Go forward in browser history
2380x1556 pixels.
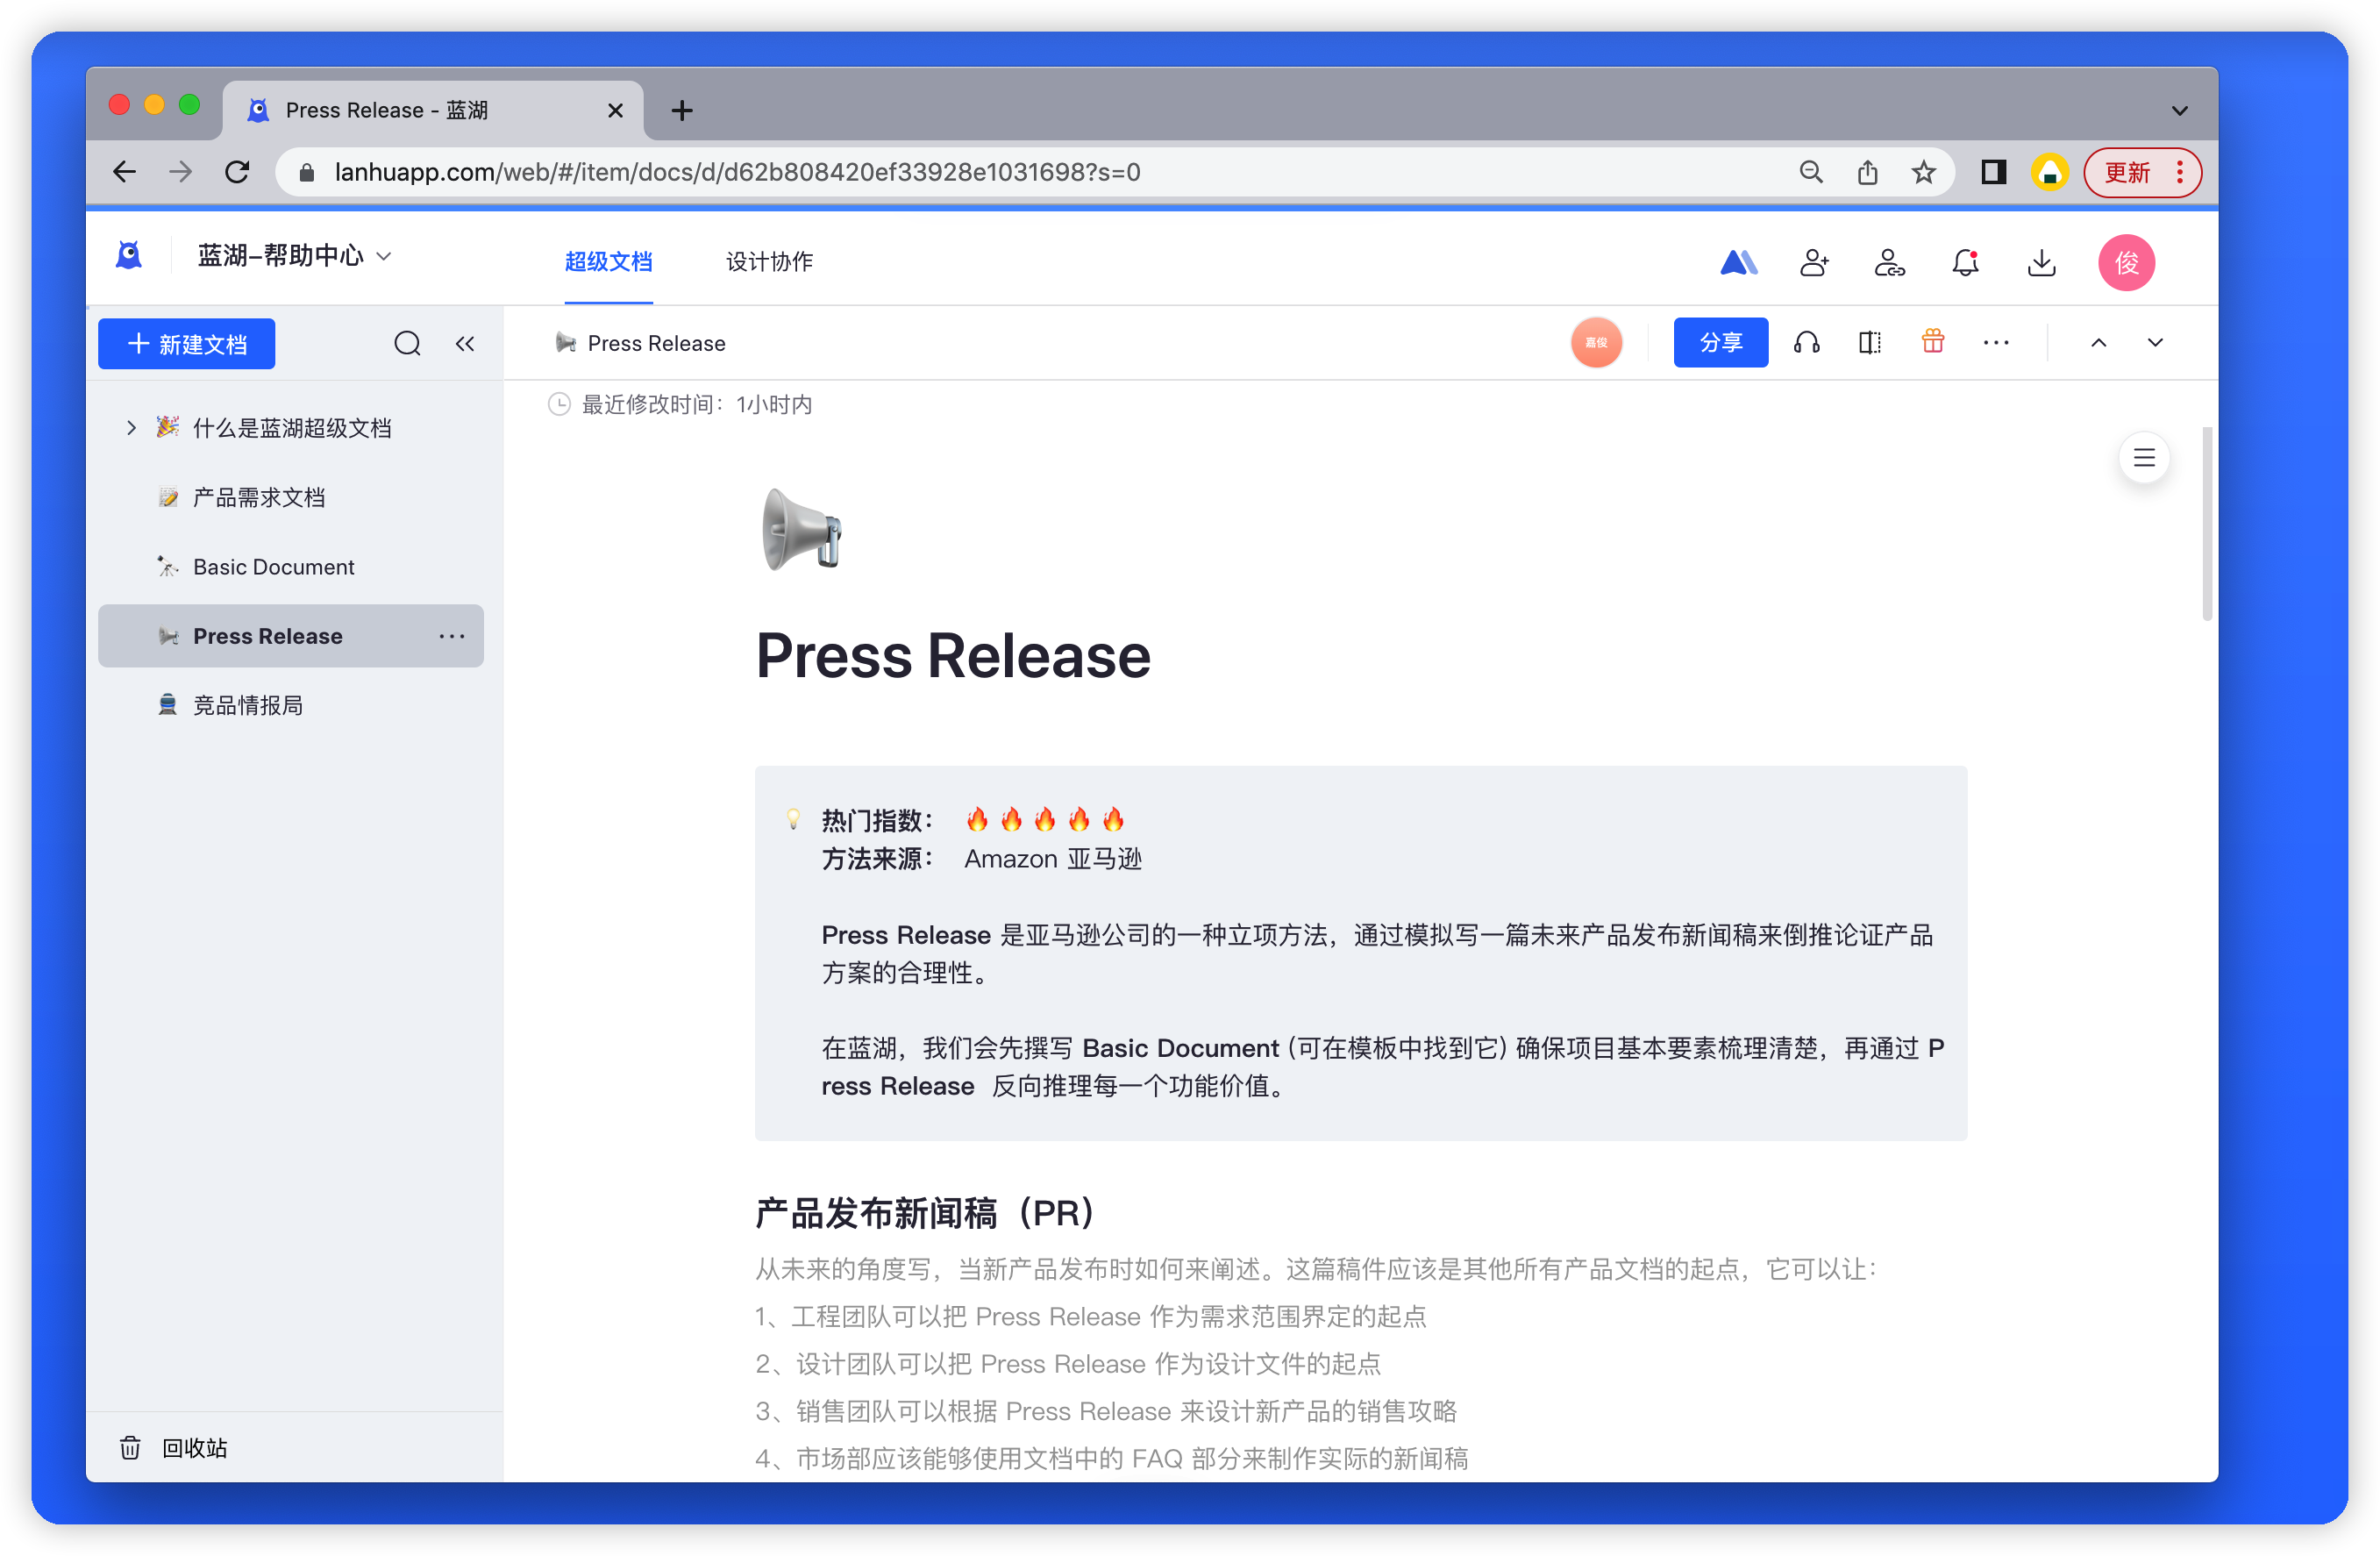point(181,172)
